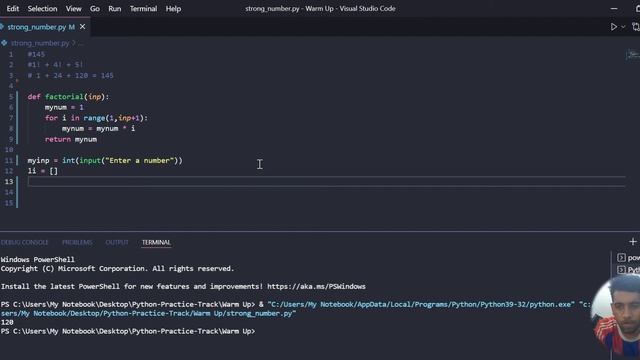640x360 pixels.
Task: Click the '120' output in terminal
Action: tap(7, 322)
